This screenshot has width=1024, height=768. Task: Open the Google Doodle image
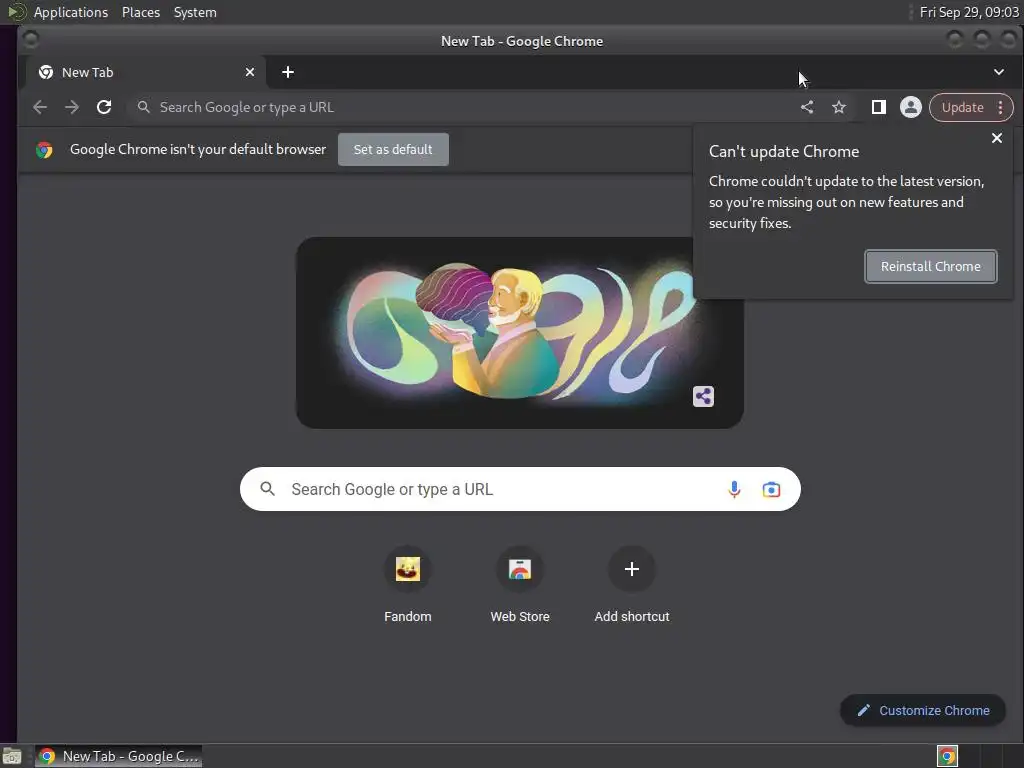pos(520,333)
